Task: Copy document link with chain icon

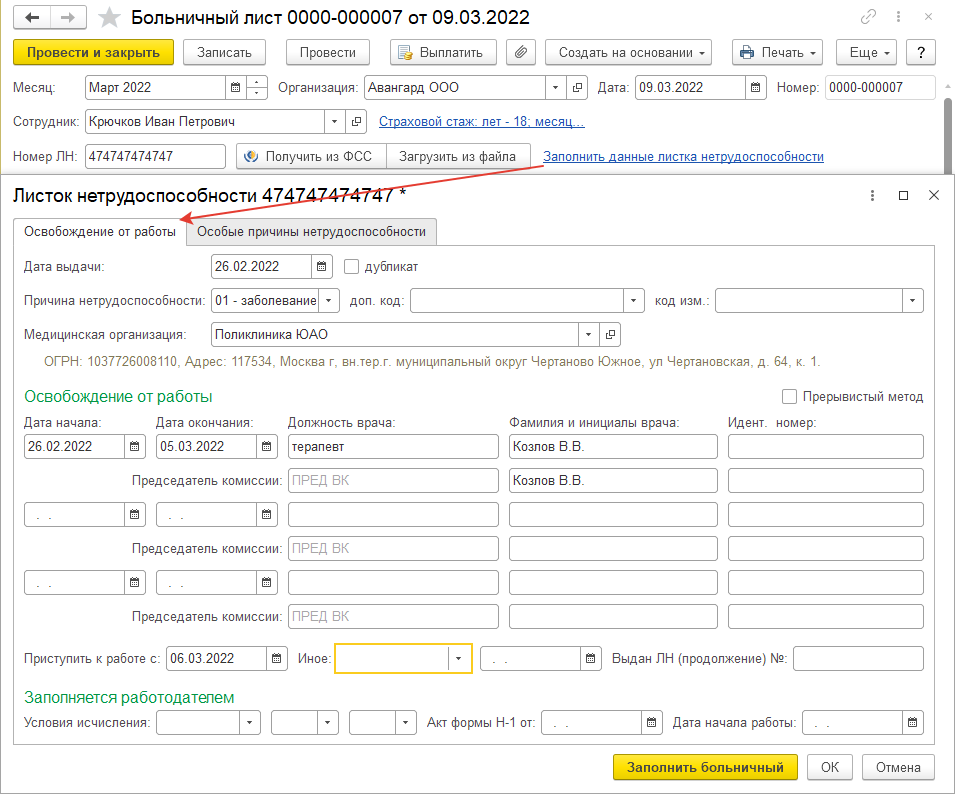Action: click(x=868, y=17)
